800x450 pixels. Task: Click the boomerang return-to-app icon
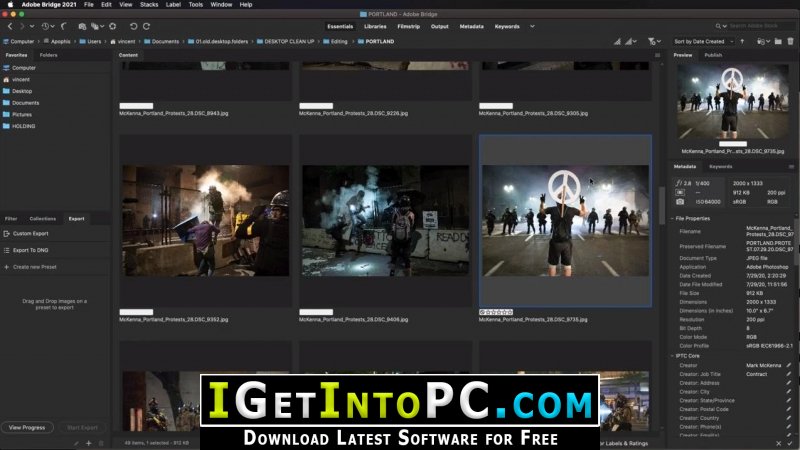[64, 26]
